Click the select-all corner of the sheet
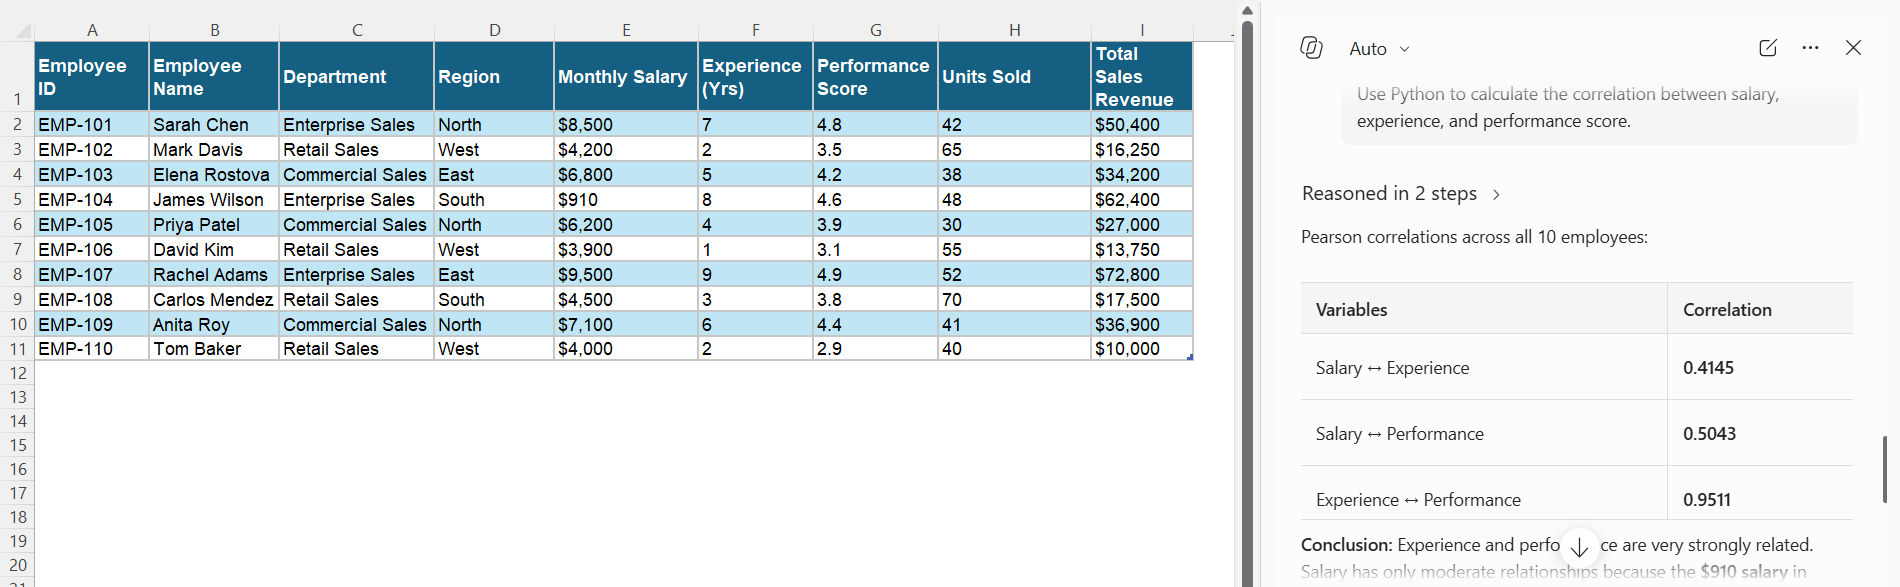Viewport: 1900px width, 587px height. tap(22, 31)
